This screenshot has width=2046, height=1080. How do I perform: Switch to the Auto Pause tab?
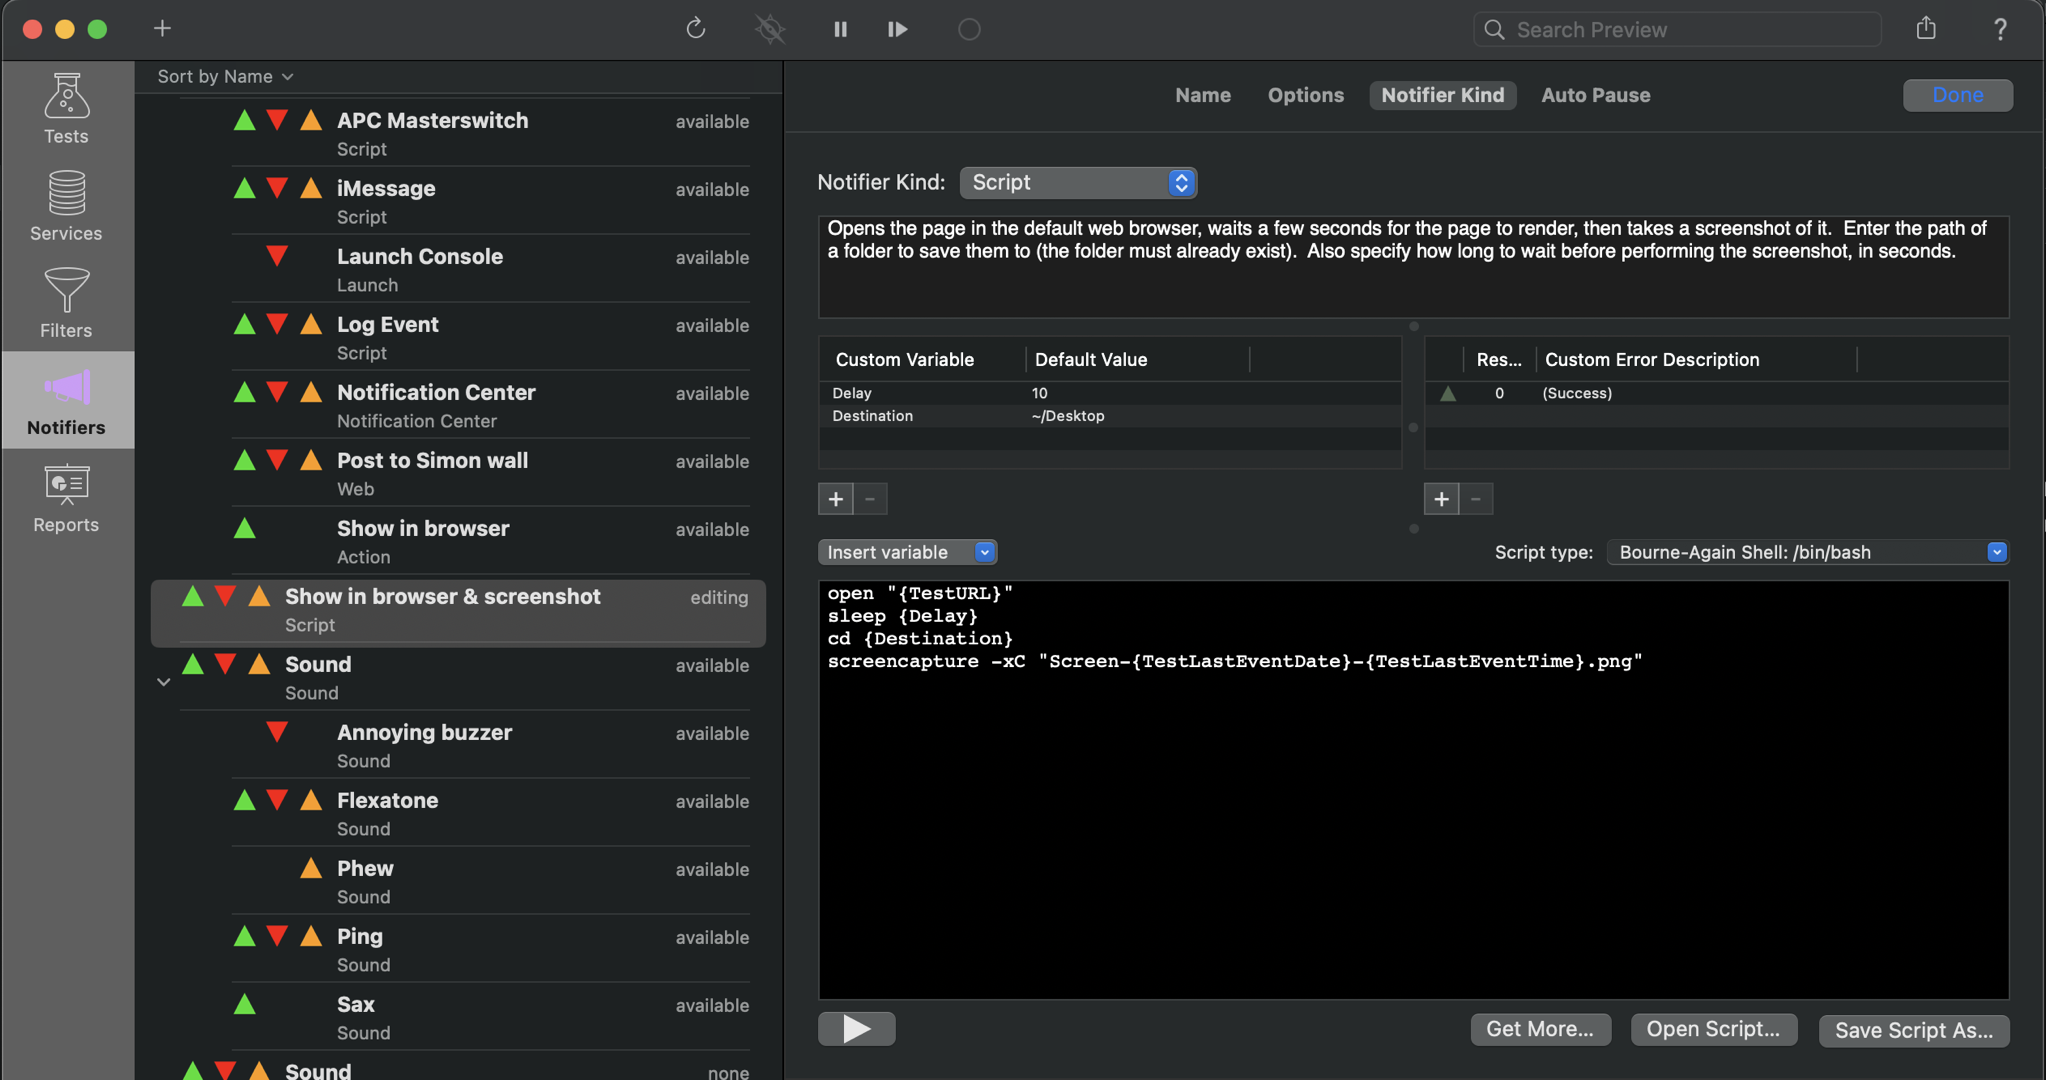1595,95
